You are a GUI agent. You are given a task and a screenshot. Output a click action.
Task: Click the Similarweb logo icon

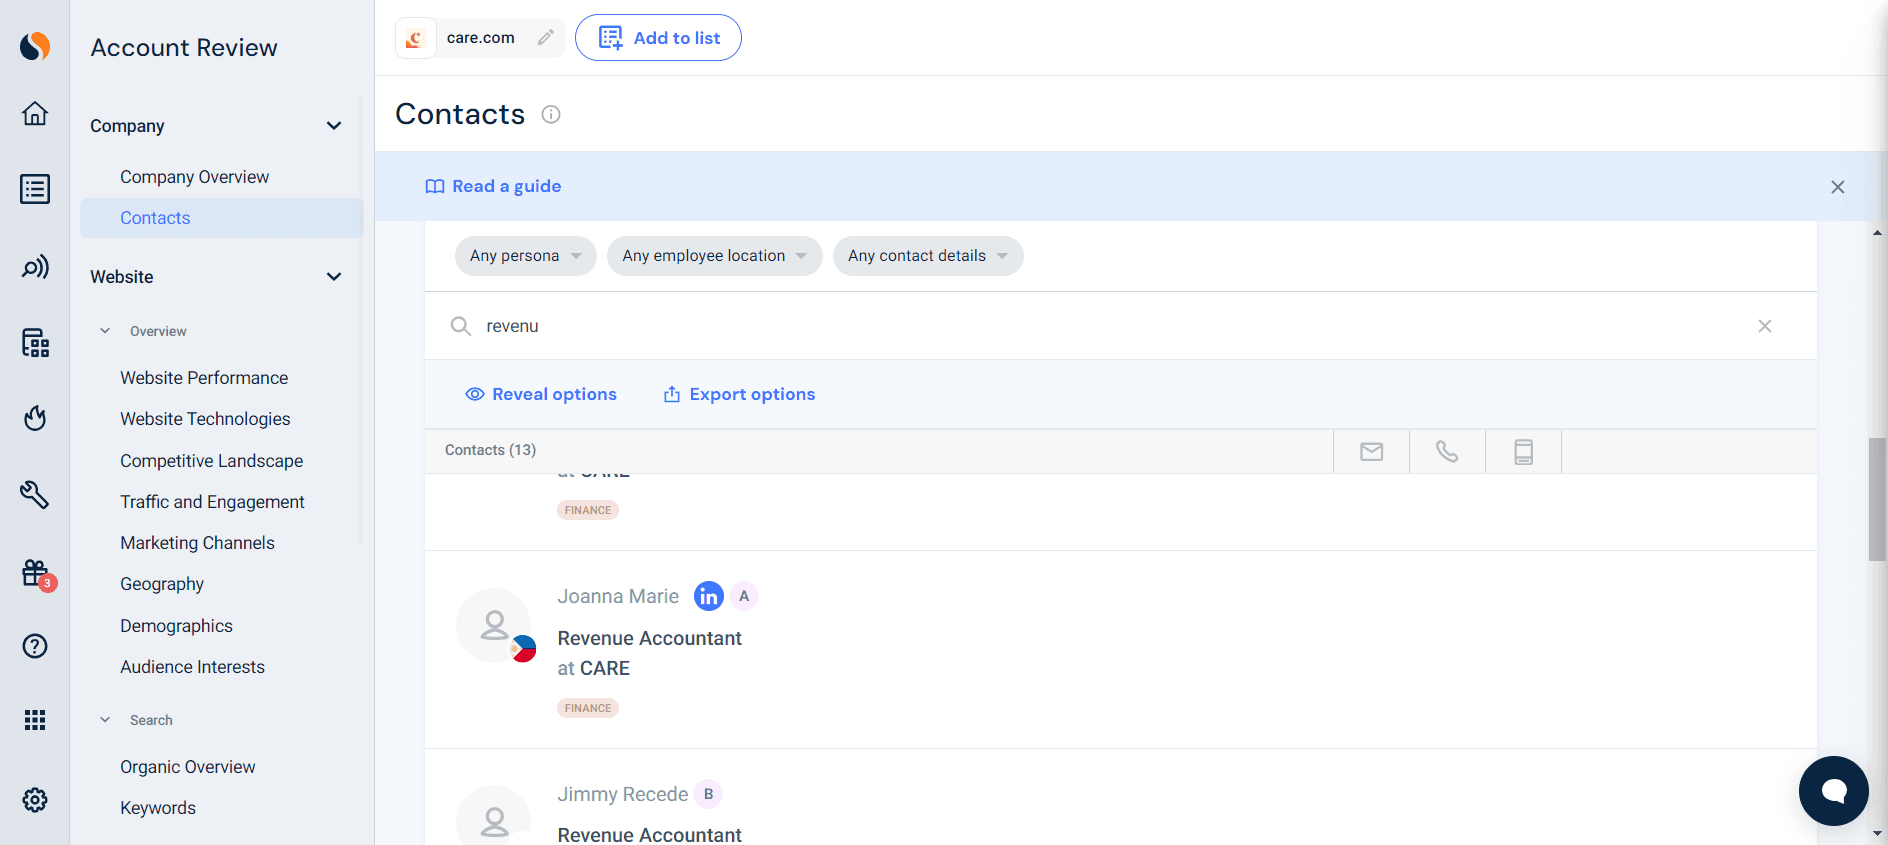point(35,46)
